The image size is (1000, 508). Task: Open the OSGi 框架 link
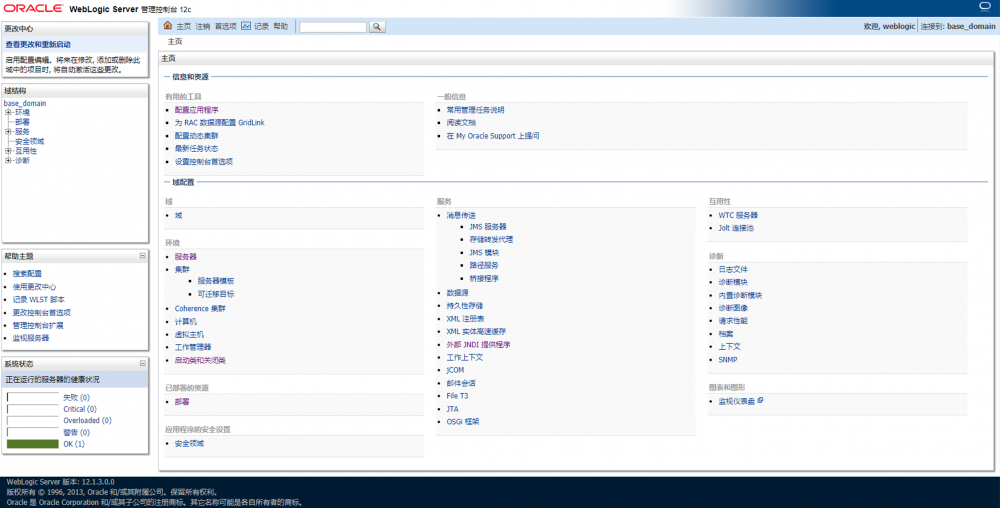click(463, 422)
